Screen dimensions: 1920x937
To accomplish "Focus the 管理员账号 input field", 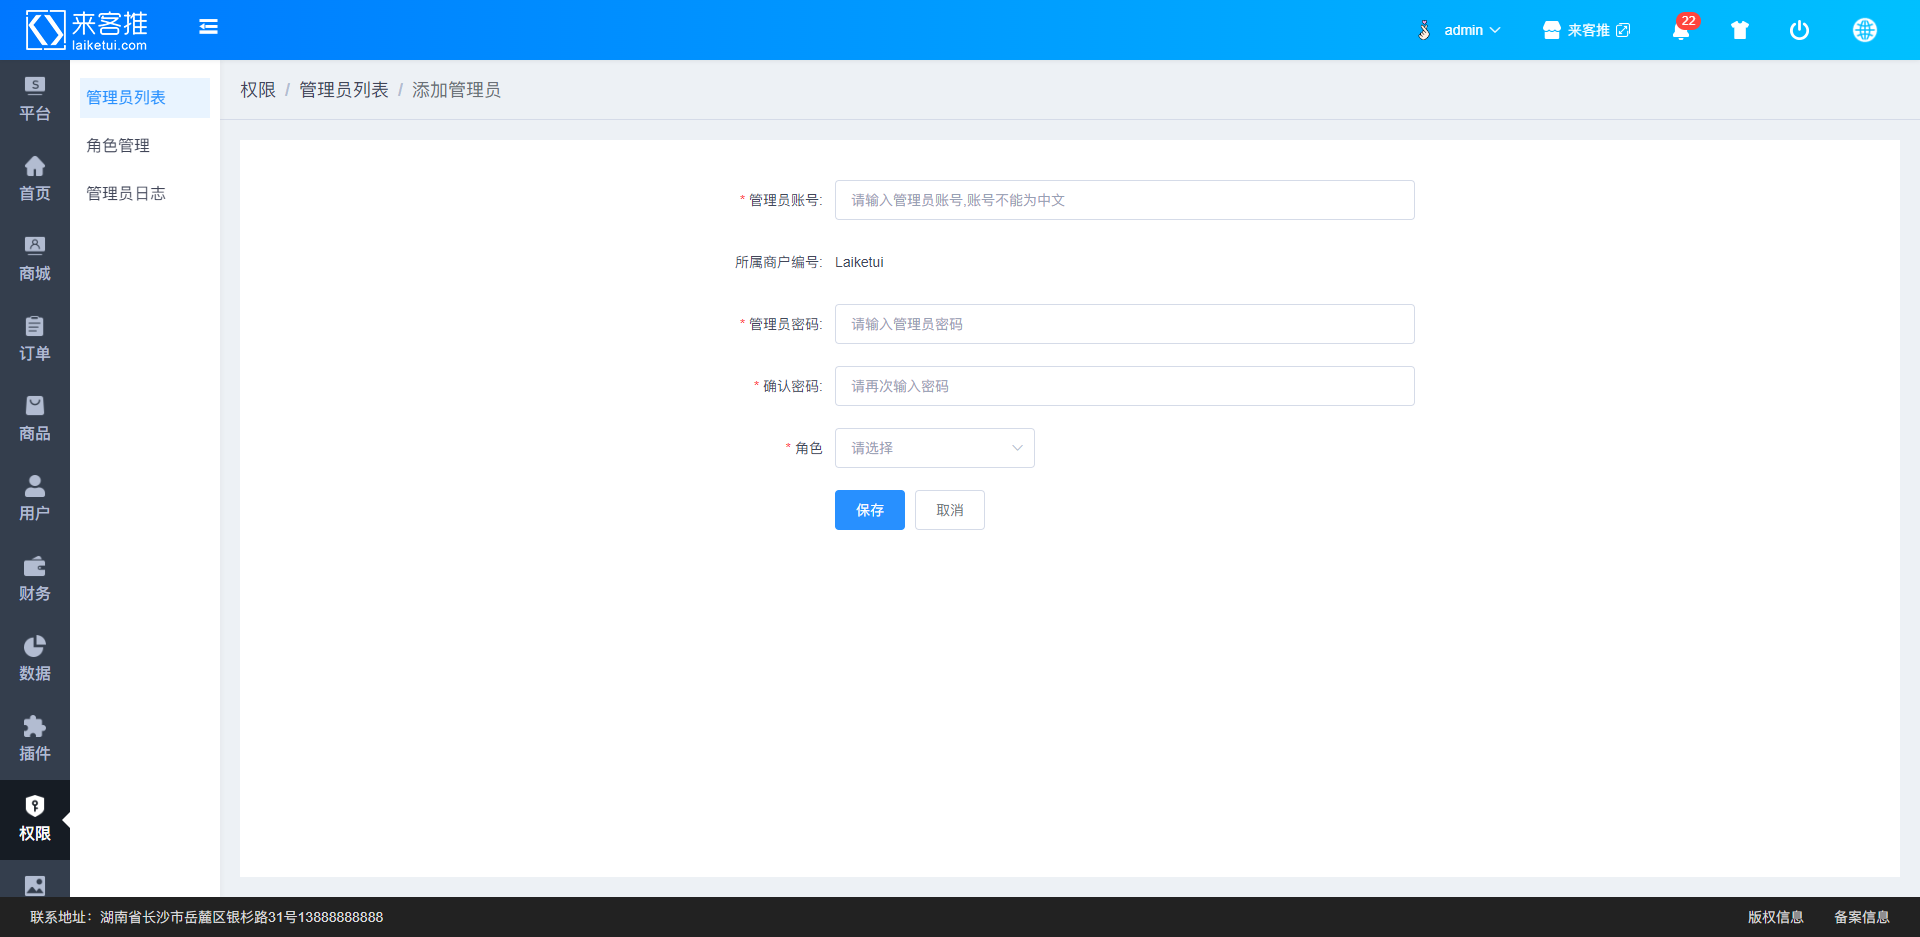I will coord(1125,200).
